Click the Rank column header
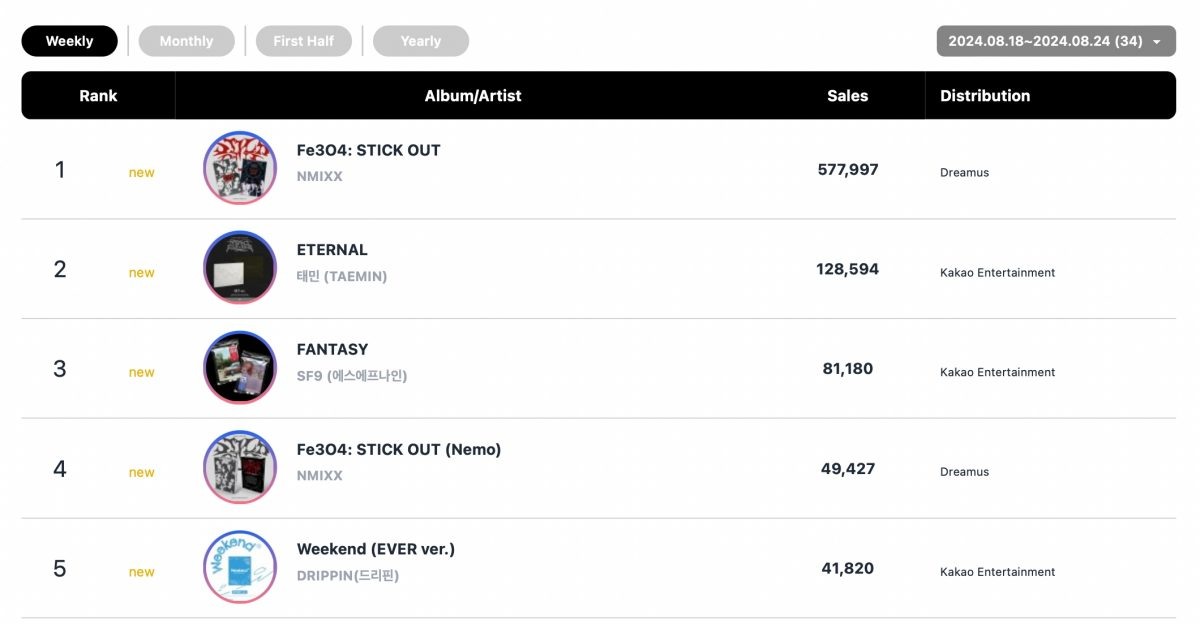Screen dimensions: 1200x624 tap(98, 96)
